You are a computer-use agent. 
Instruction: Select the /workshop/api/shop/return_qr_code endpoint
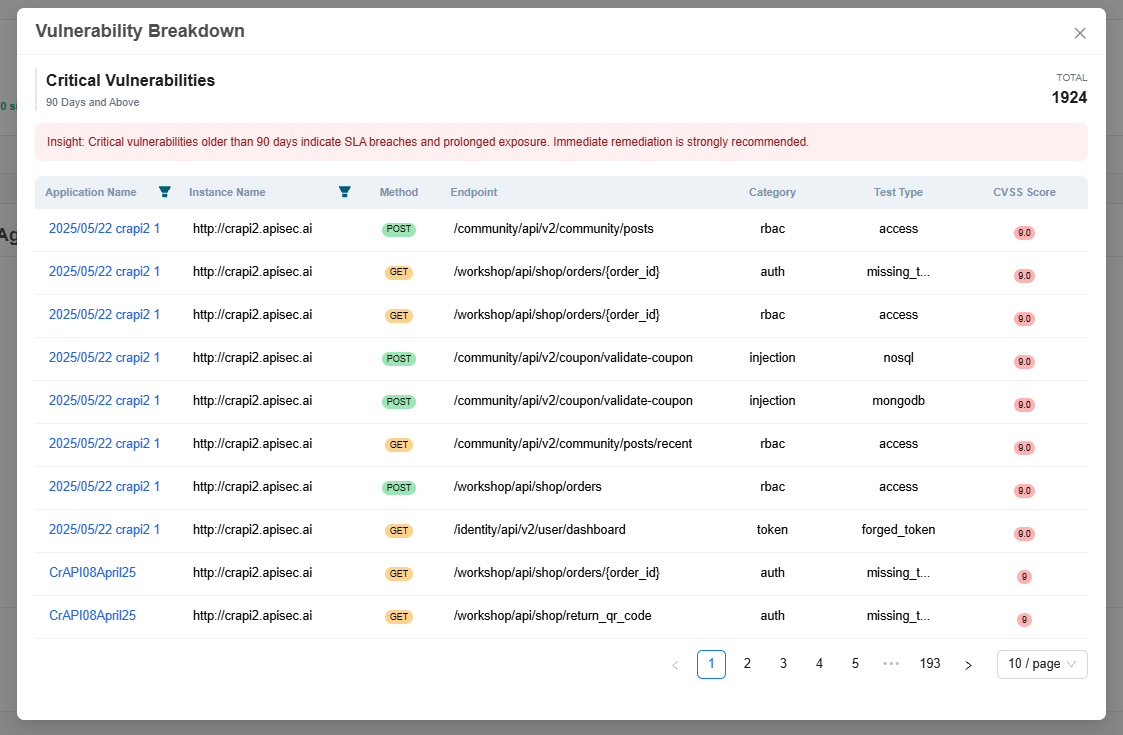pyautogui.click(x=552, y=616)
